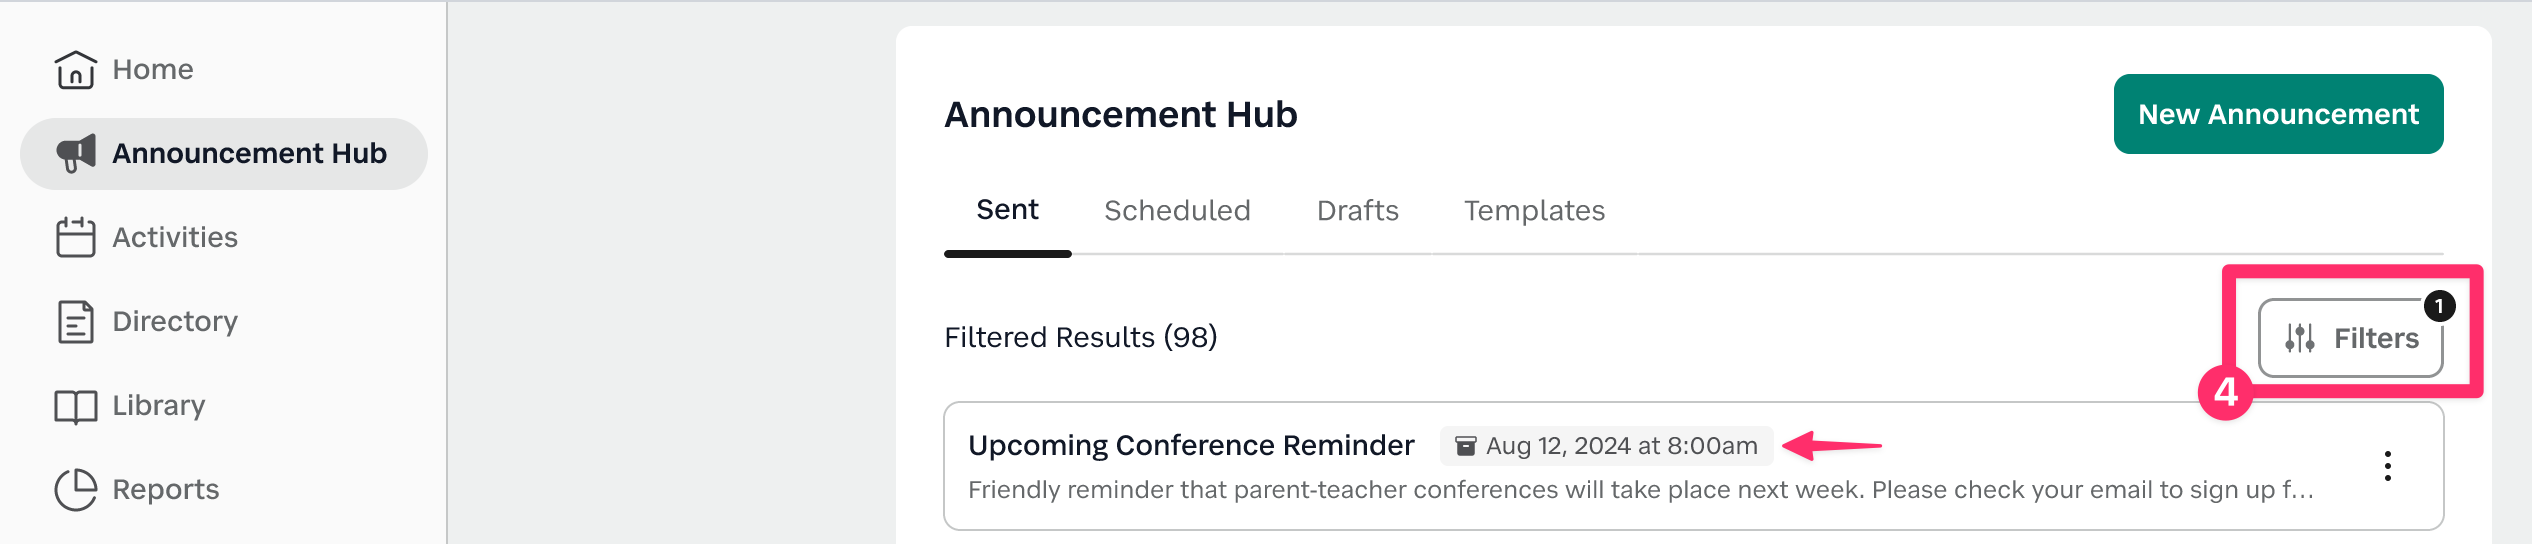Go to the Drafts tab
The height and width of the screenshot is (544, 2532).
point(1357,211)
